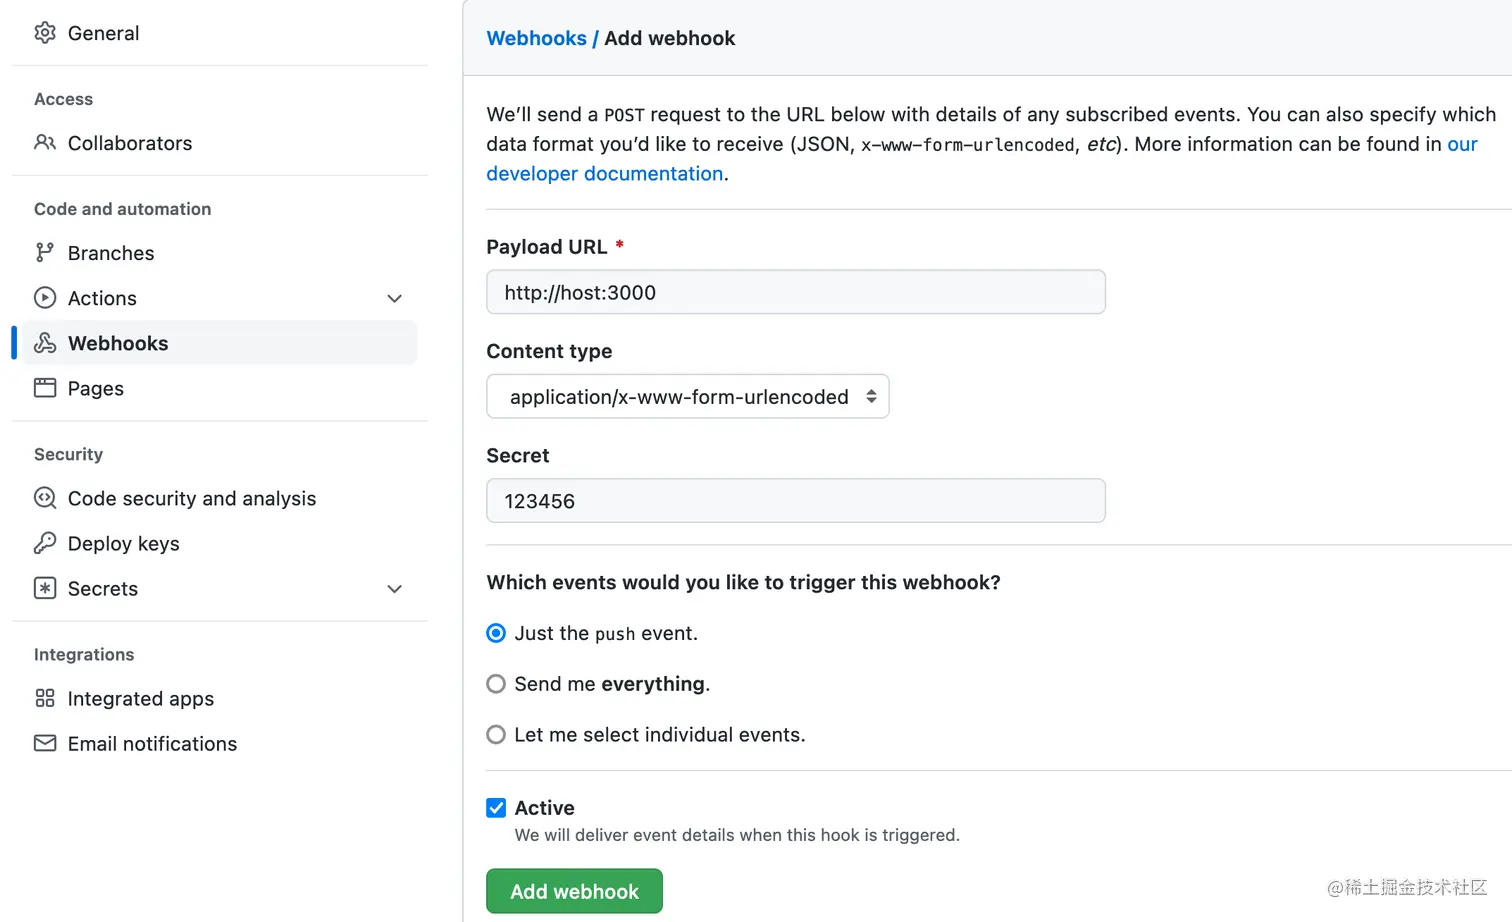The image size is (1512, 922).
Task: Click into the Payload URL field
Action: 795,293
